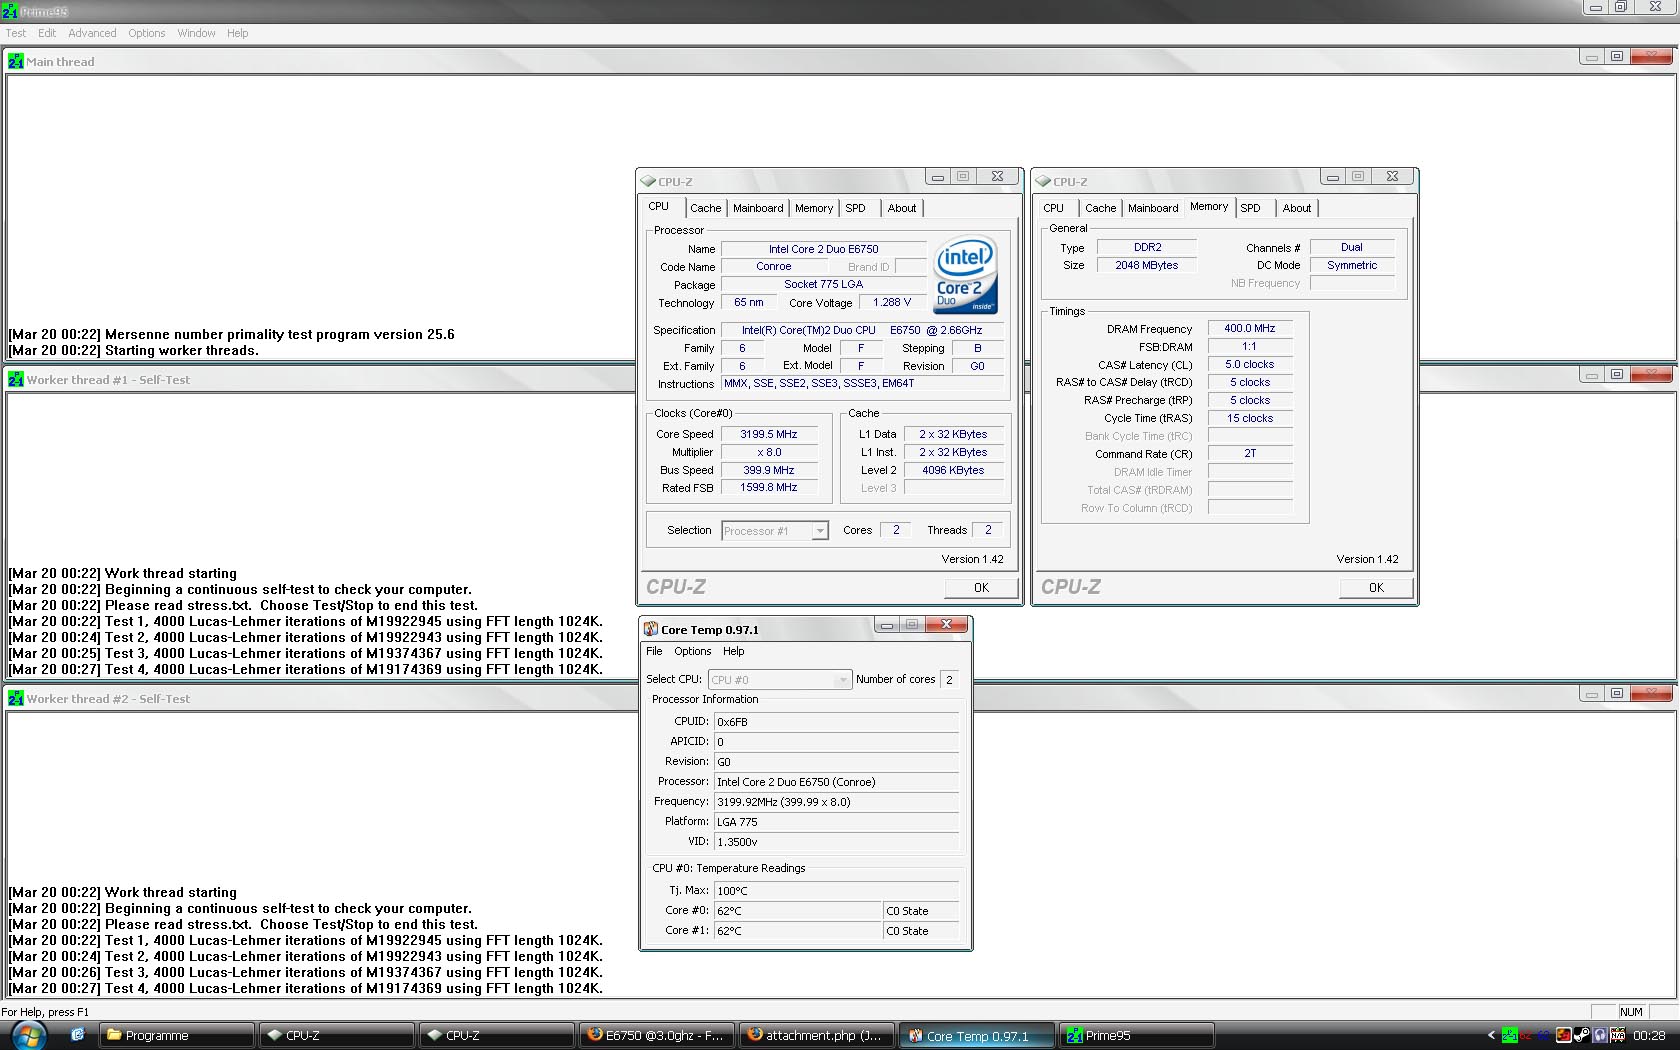Click the Main thread window icon

pyautogui.click(x=16, y=61)
